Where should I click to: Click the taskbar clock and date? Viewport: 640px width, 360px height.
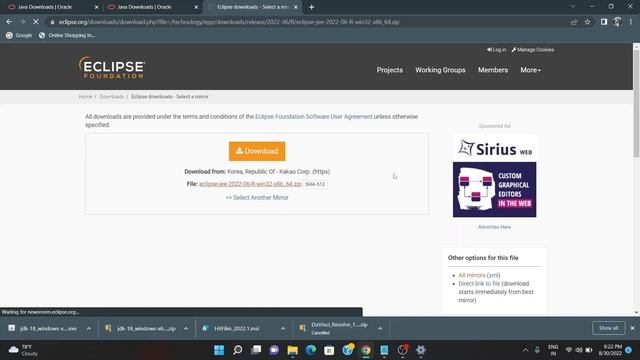[610, 350]
